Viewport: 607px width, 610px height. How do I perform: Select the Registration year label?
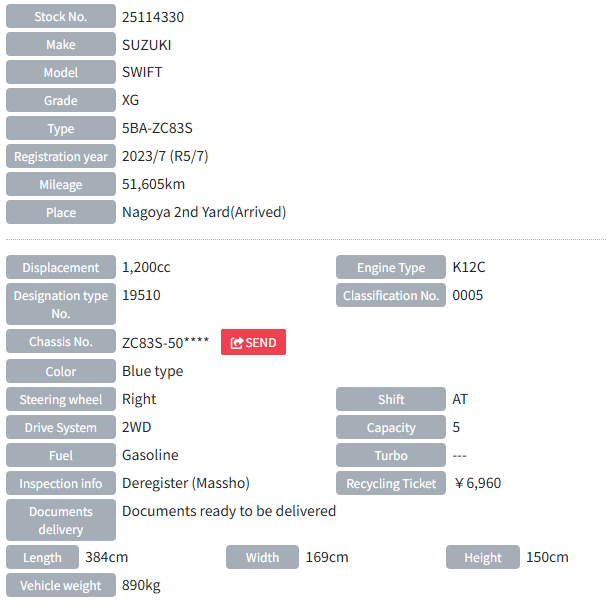tap(61, 157)
